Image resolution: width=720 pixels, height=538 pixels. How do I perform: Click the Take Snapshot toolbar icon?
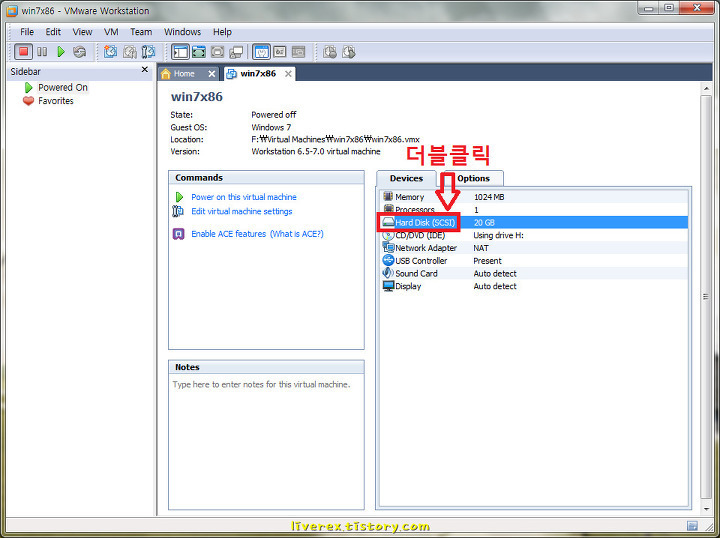(110, 51)
